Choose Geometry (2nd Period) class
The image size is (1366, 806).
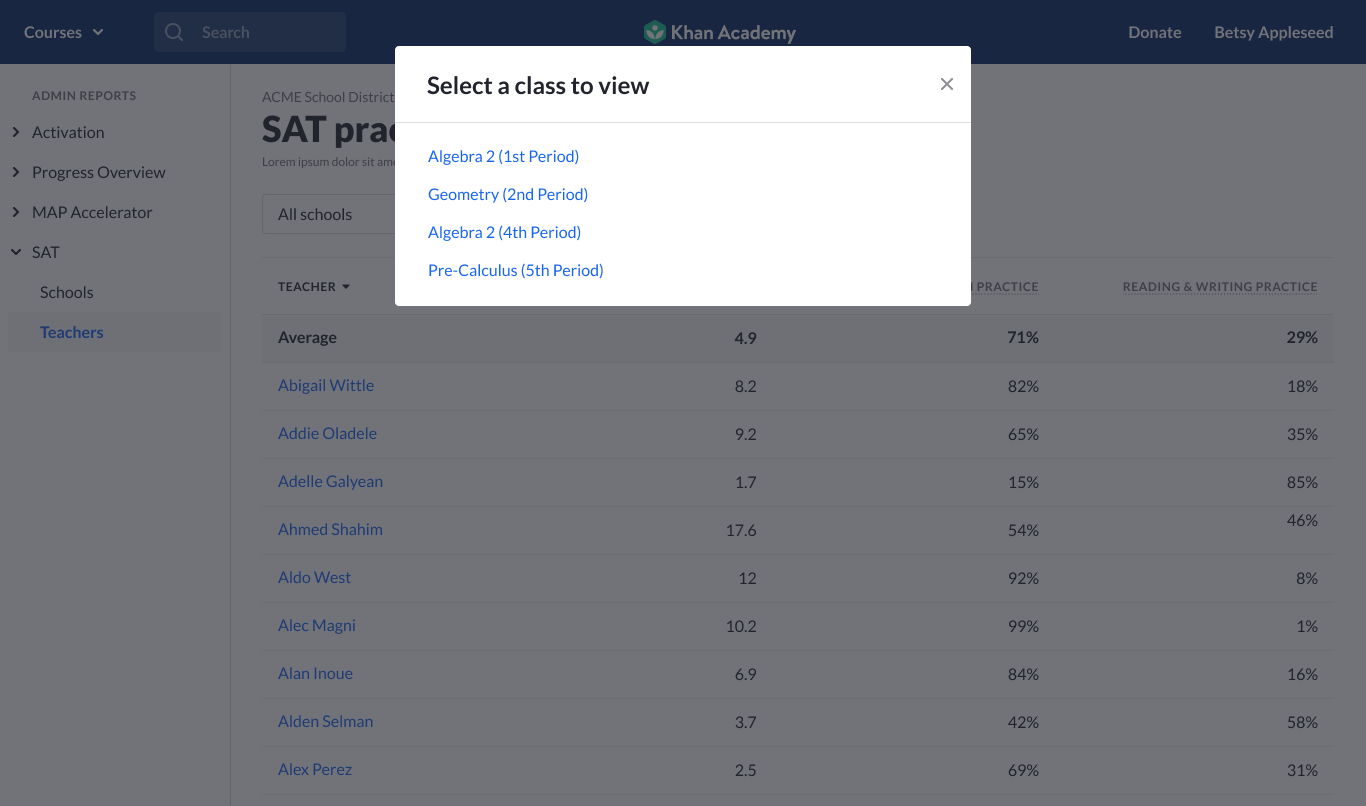(x=507, y=194)
